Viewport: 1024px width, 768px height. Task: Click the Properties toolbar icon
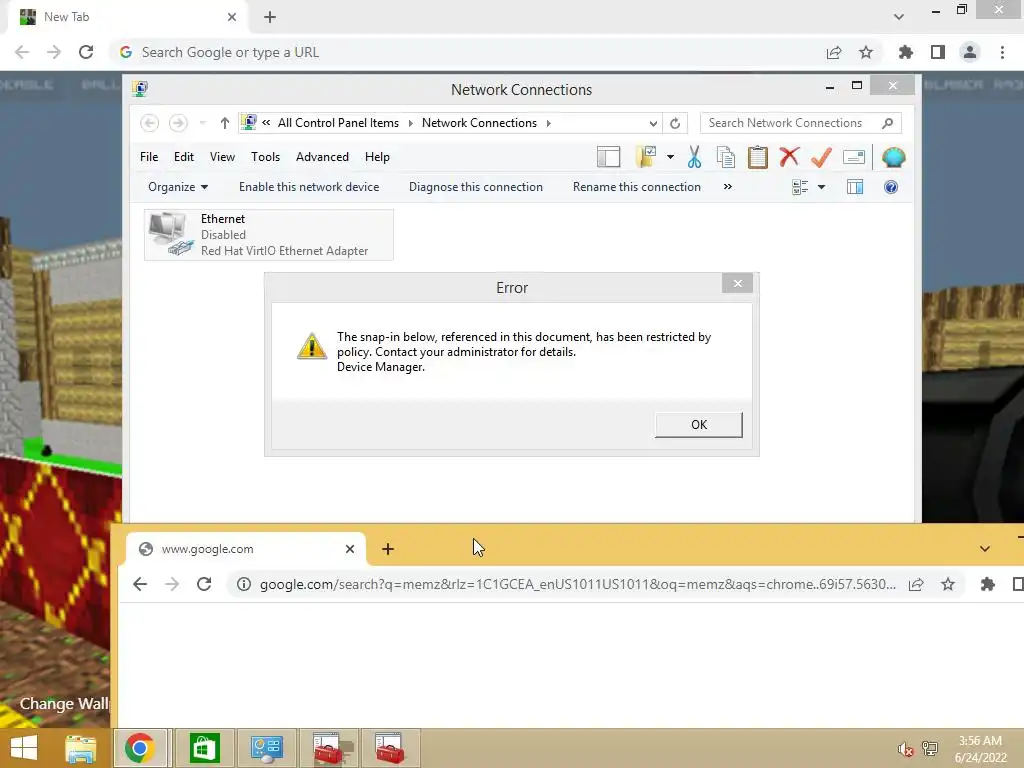tap(854, 157)
